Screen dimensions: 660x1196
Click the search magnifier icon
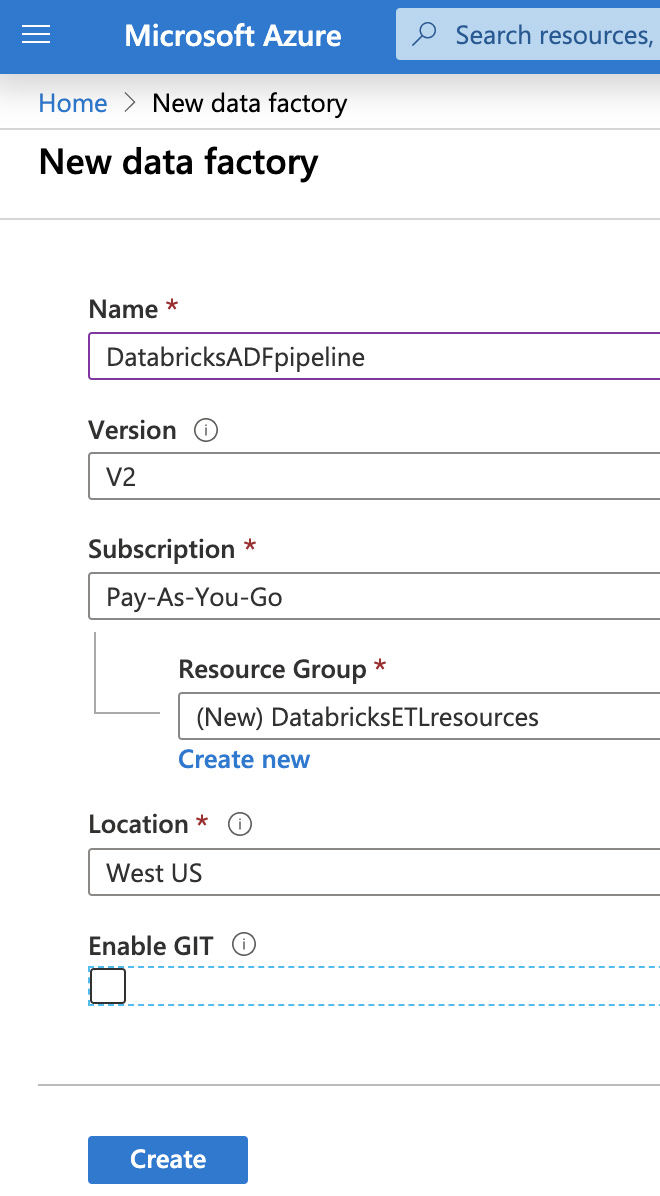pyautogui.click(x=425, y=35)
